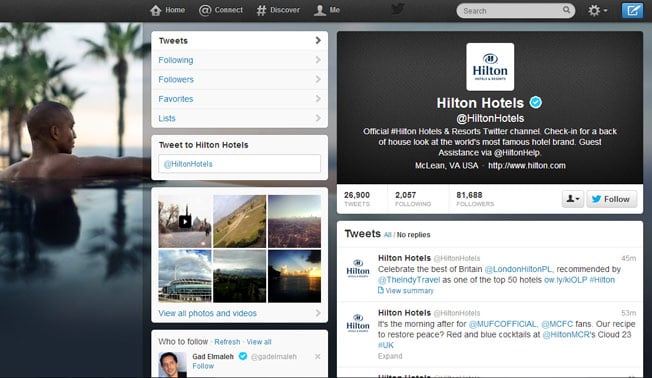This screenshot has height=378, width=652.
Task: Open the @MCFC mention
Action: tap(557, 324)
